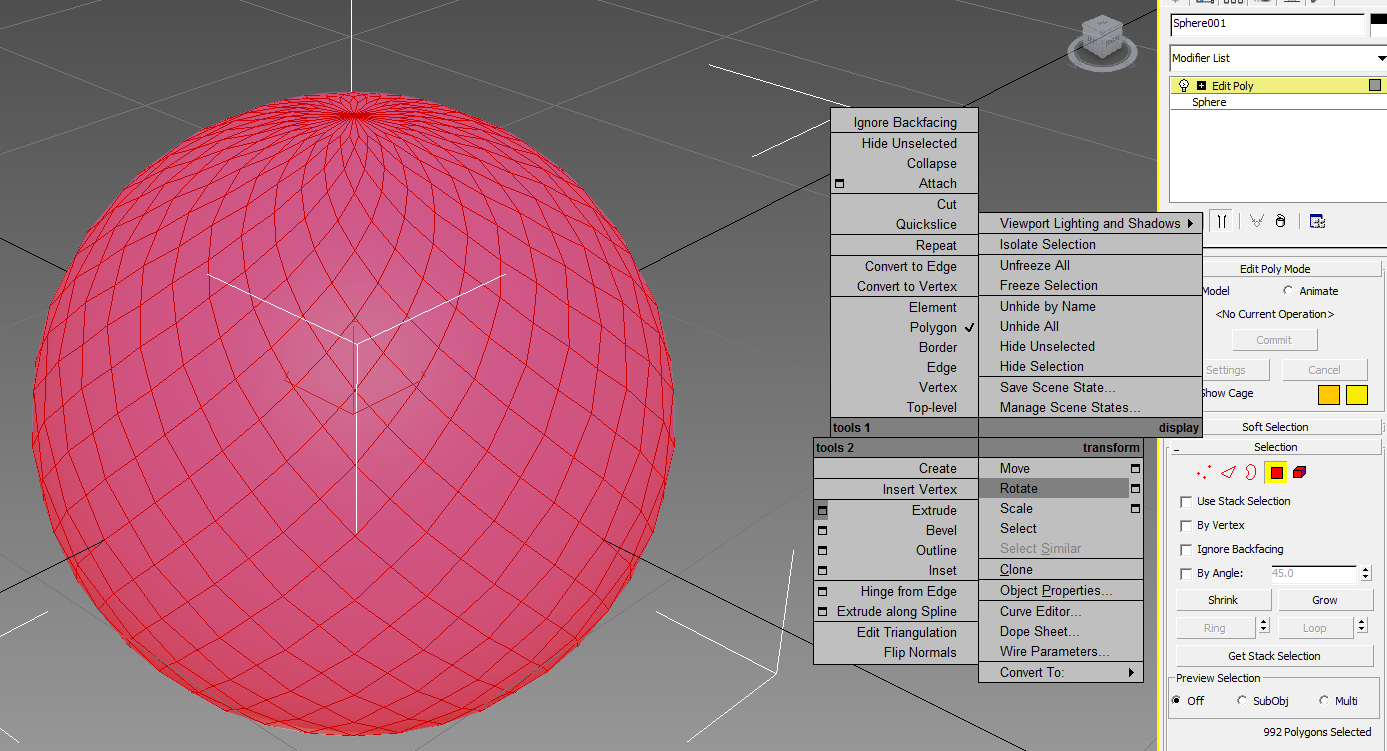
Task: Open Bevel settings box icon
Action: tap(822, 530)
